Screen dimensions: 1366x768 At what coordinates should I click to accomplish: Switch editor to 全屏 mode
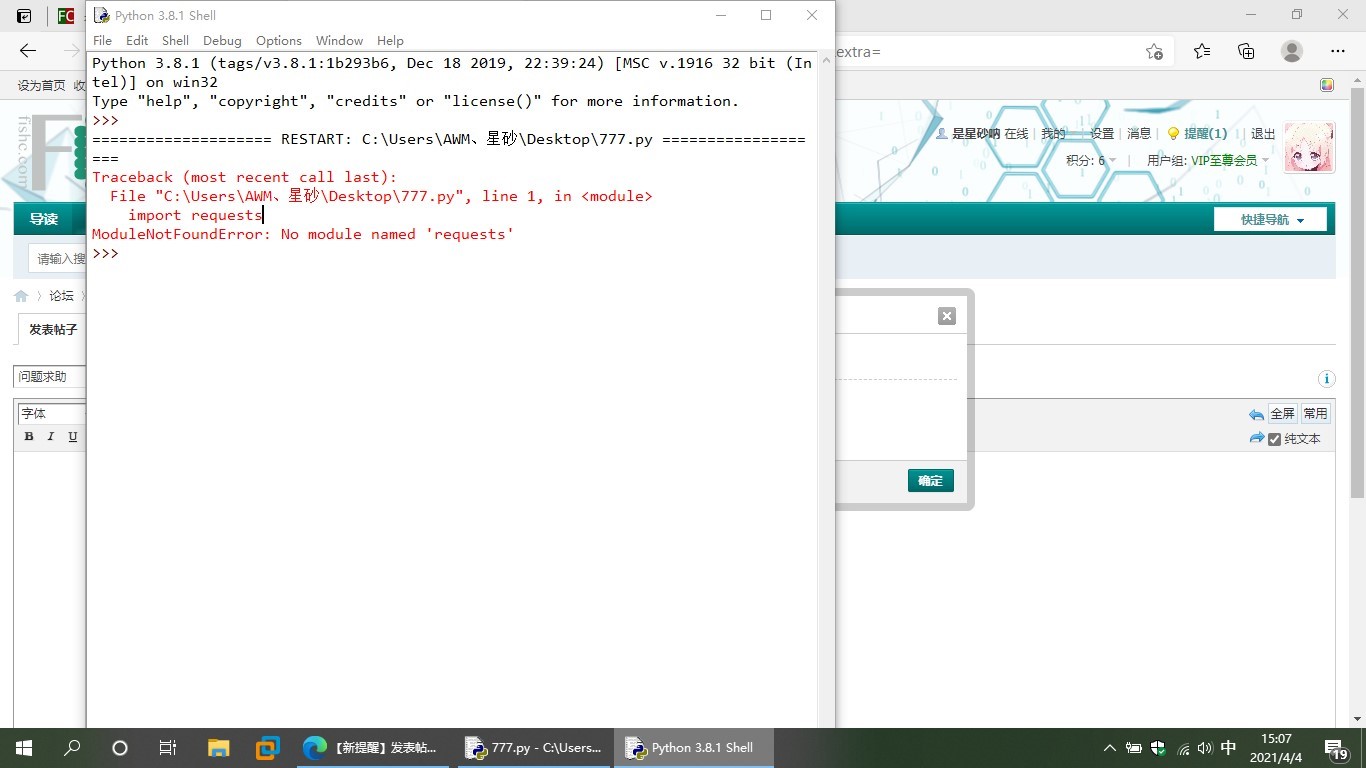click(x=1282, y=413)
